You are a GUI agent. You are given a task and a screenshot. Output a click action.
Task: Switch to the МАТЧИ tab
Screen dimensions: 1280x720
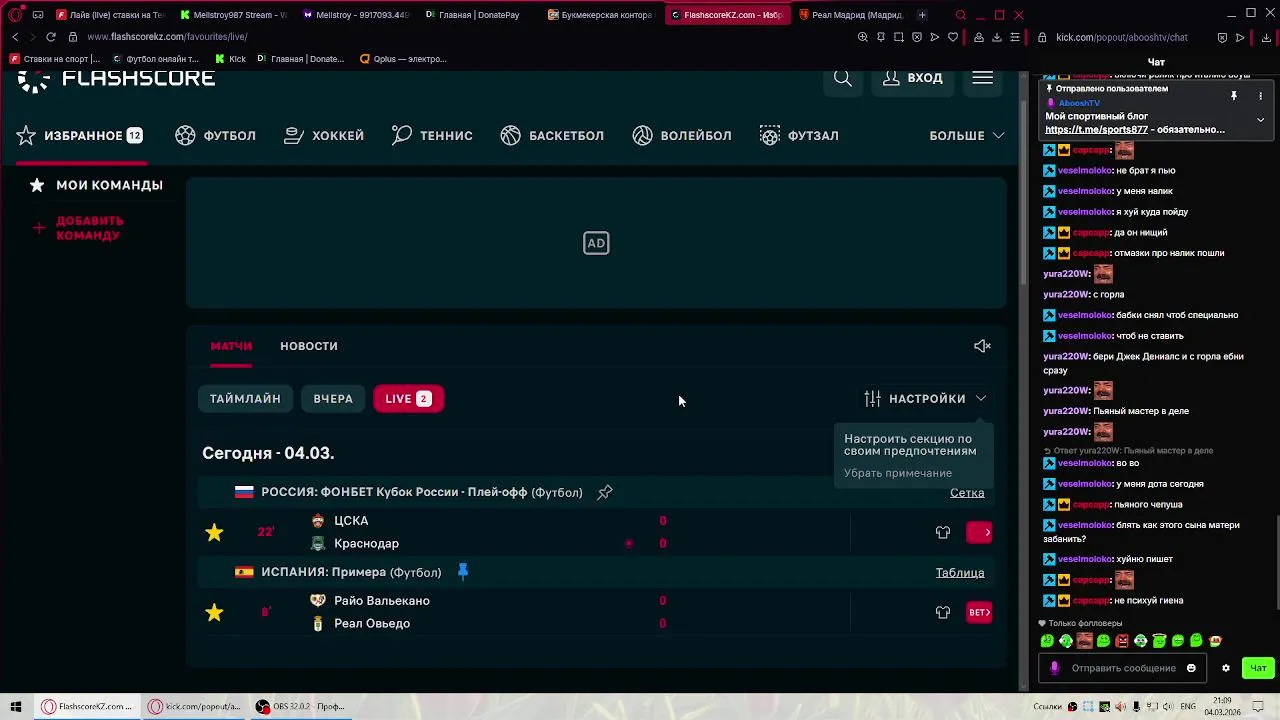tap(231, 346)
